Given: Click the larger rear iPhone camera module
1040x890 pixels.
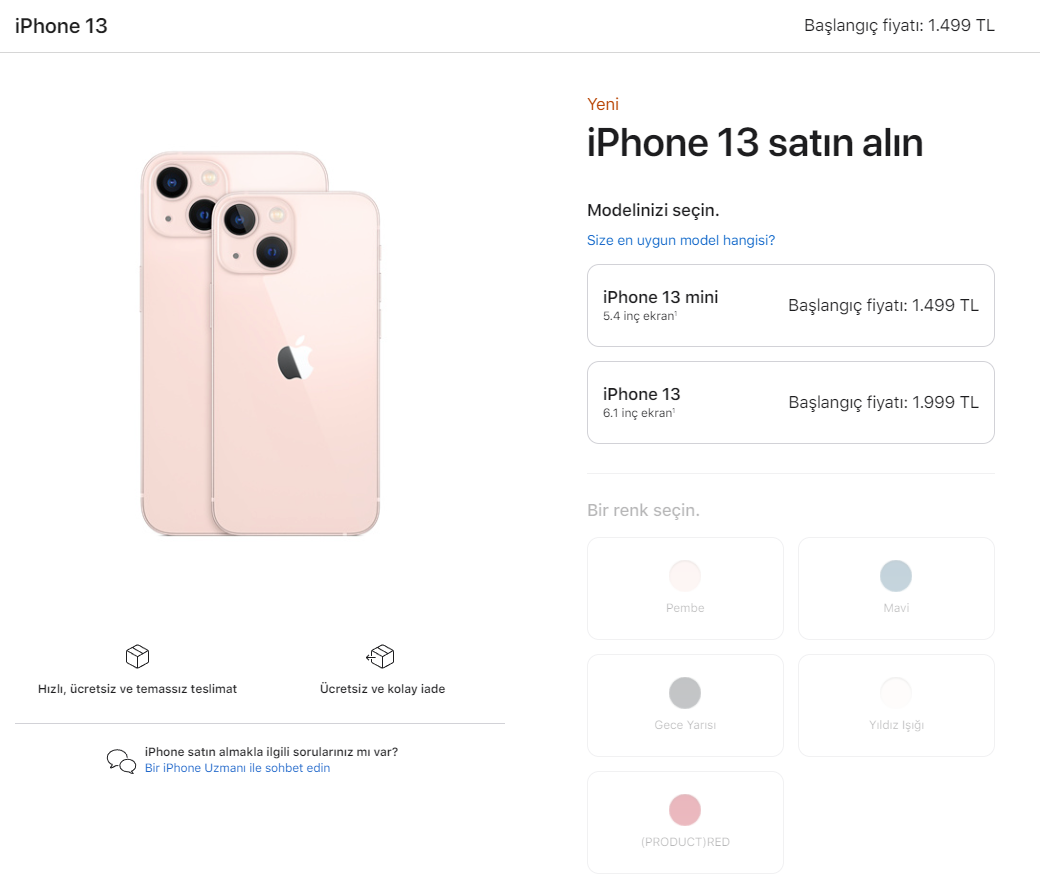Looking at the screenshot, I should tap(188, 198).
